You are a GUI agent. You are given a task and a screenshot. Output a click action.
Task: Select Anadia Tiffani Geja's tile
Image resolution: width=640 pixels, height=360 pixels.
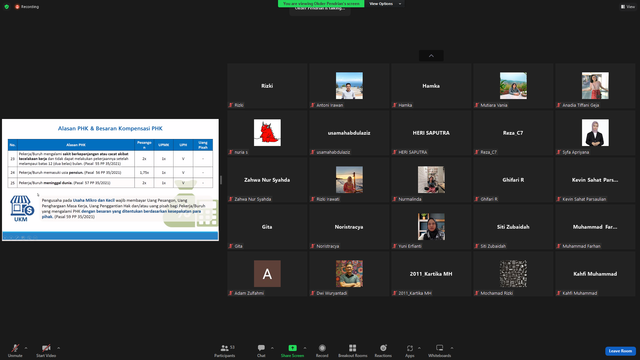click(595, 86)
